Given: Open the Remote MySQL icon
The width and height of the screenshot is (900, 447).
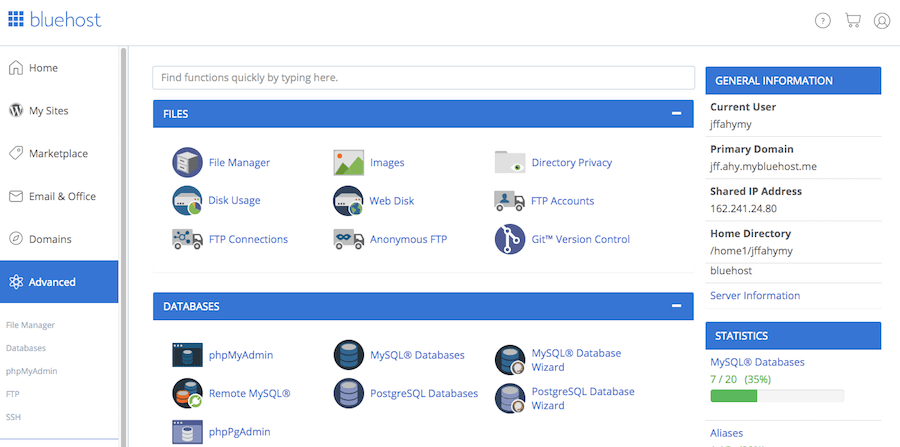Looking at the screenshot, I should 187,393.
